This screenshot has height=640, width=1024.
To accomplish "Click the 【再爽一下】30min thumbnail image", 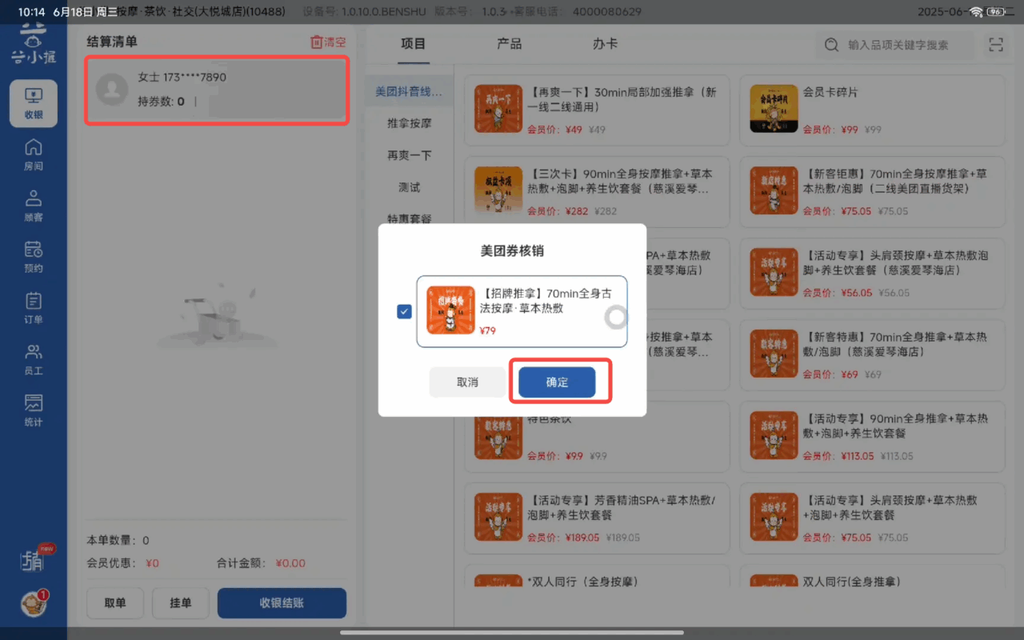I will pyautogui.click(x=498, y=108).
